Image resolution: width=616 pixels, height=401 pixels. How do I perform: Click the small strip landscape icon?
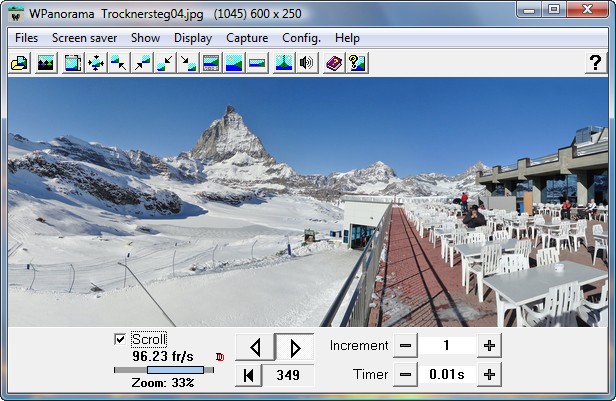pos(257,63)
